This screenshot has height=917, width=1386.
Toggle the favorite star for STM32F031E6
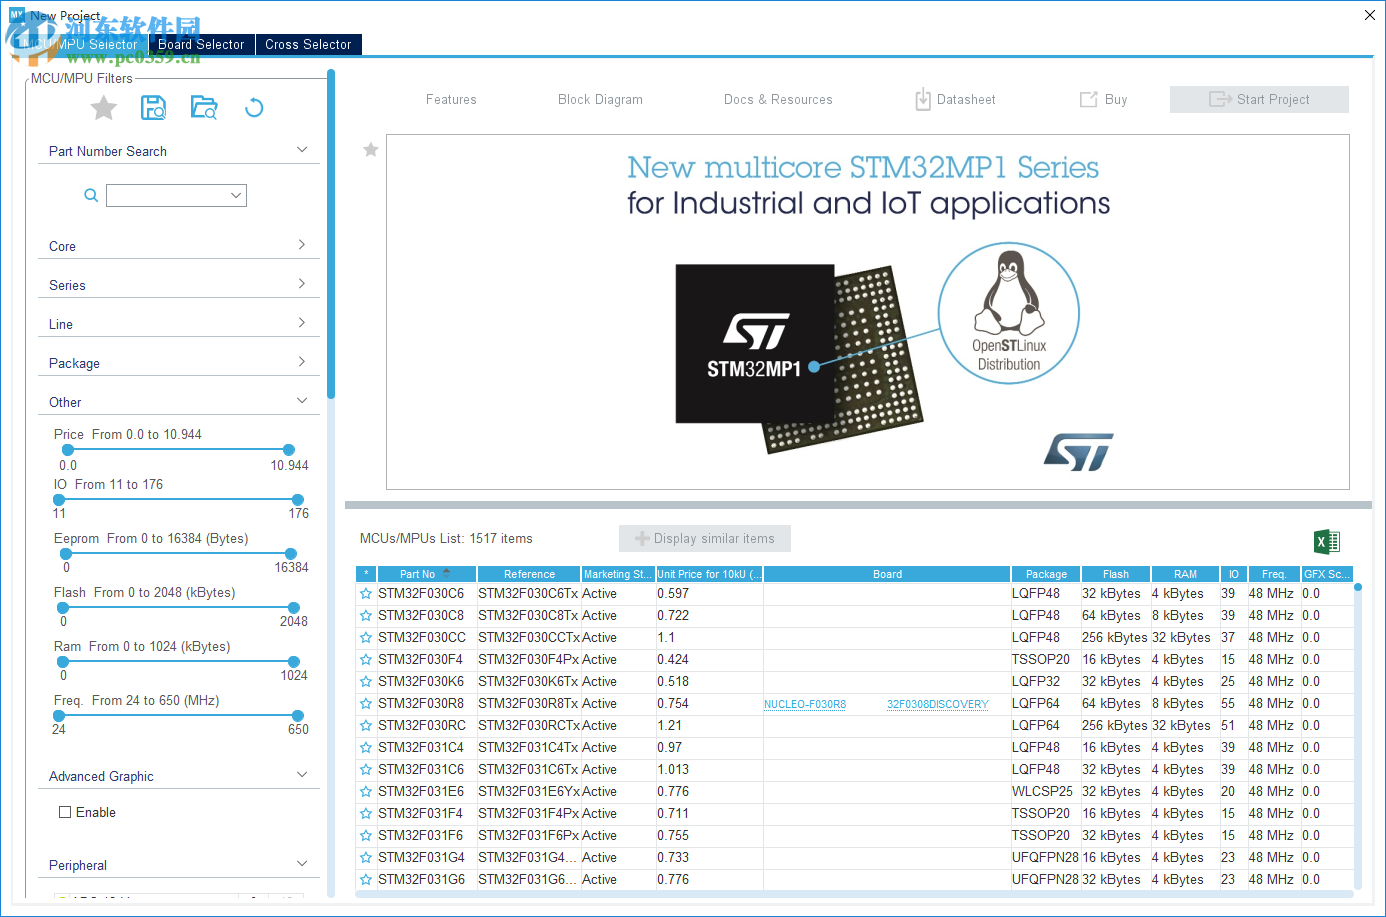(x=365, y=791)
